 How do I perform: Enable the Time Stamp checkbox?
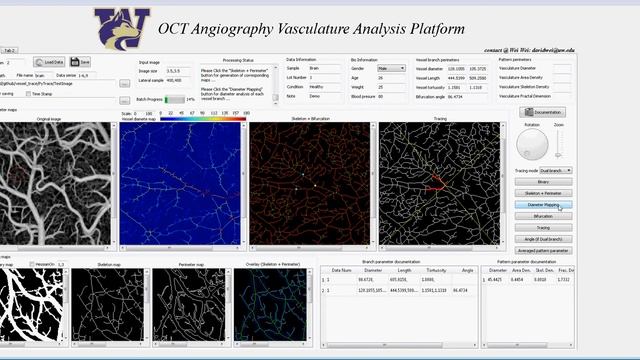coord(29,94)
